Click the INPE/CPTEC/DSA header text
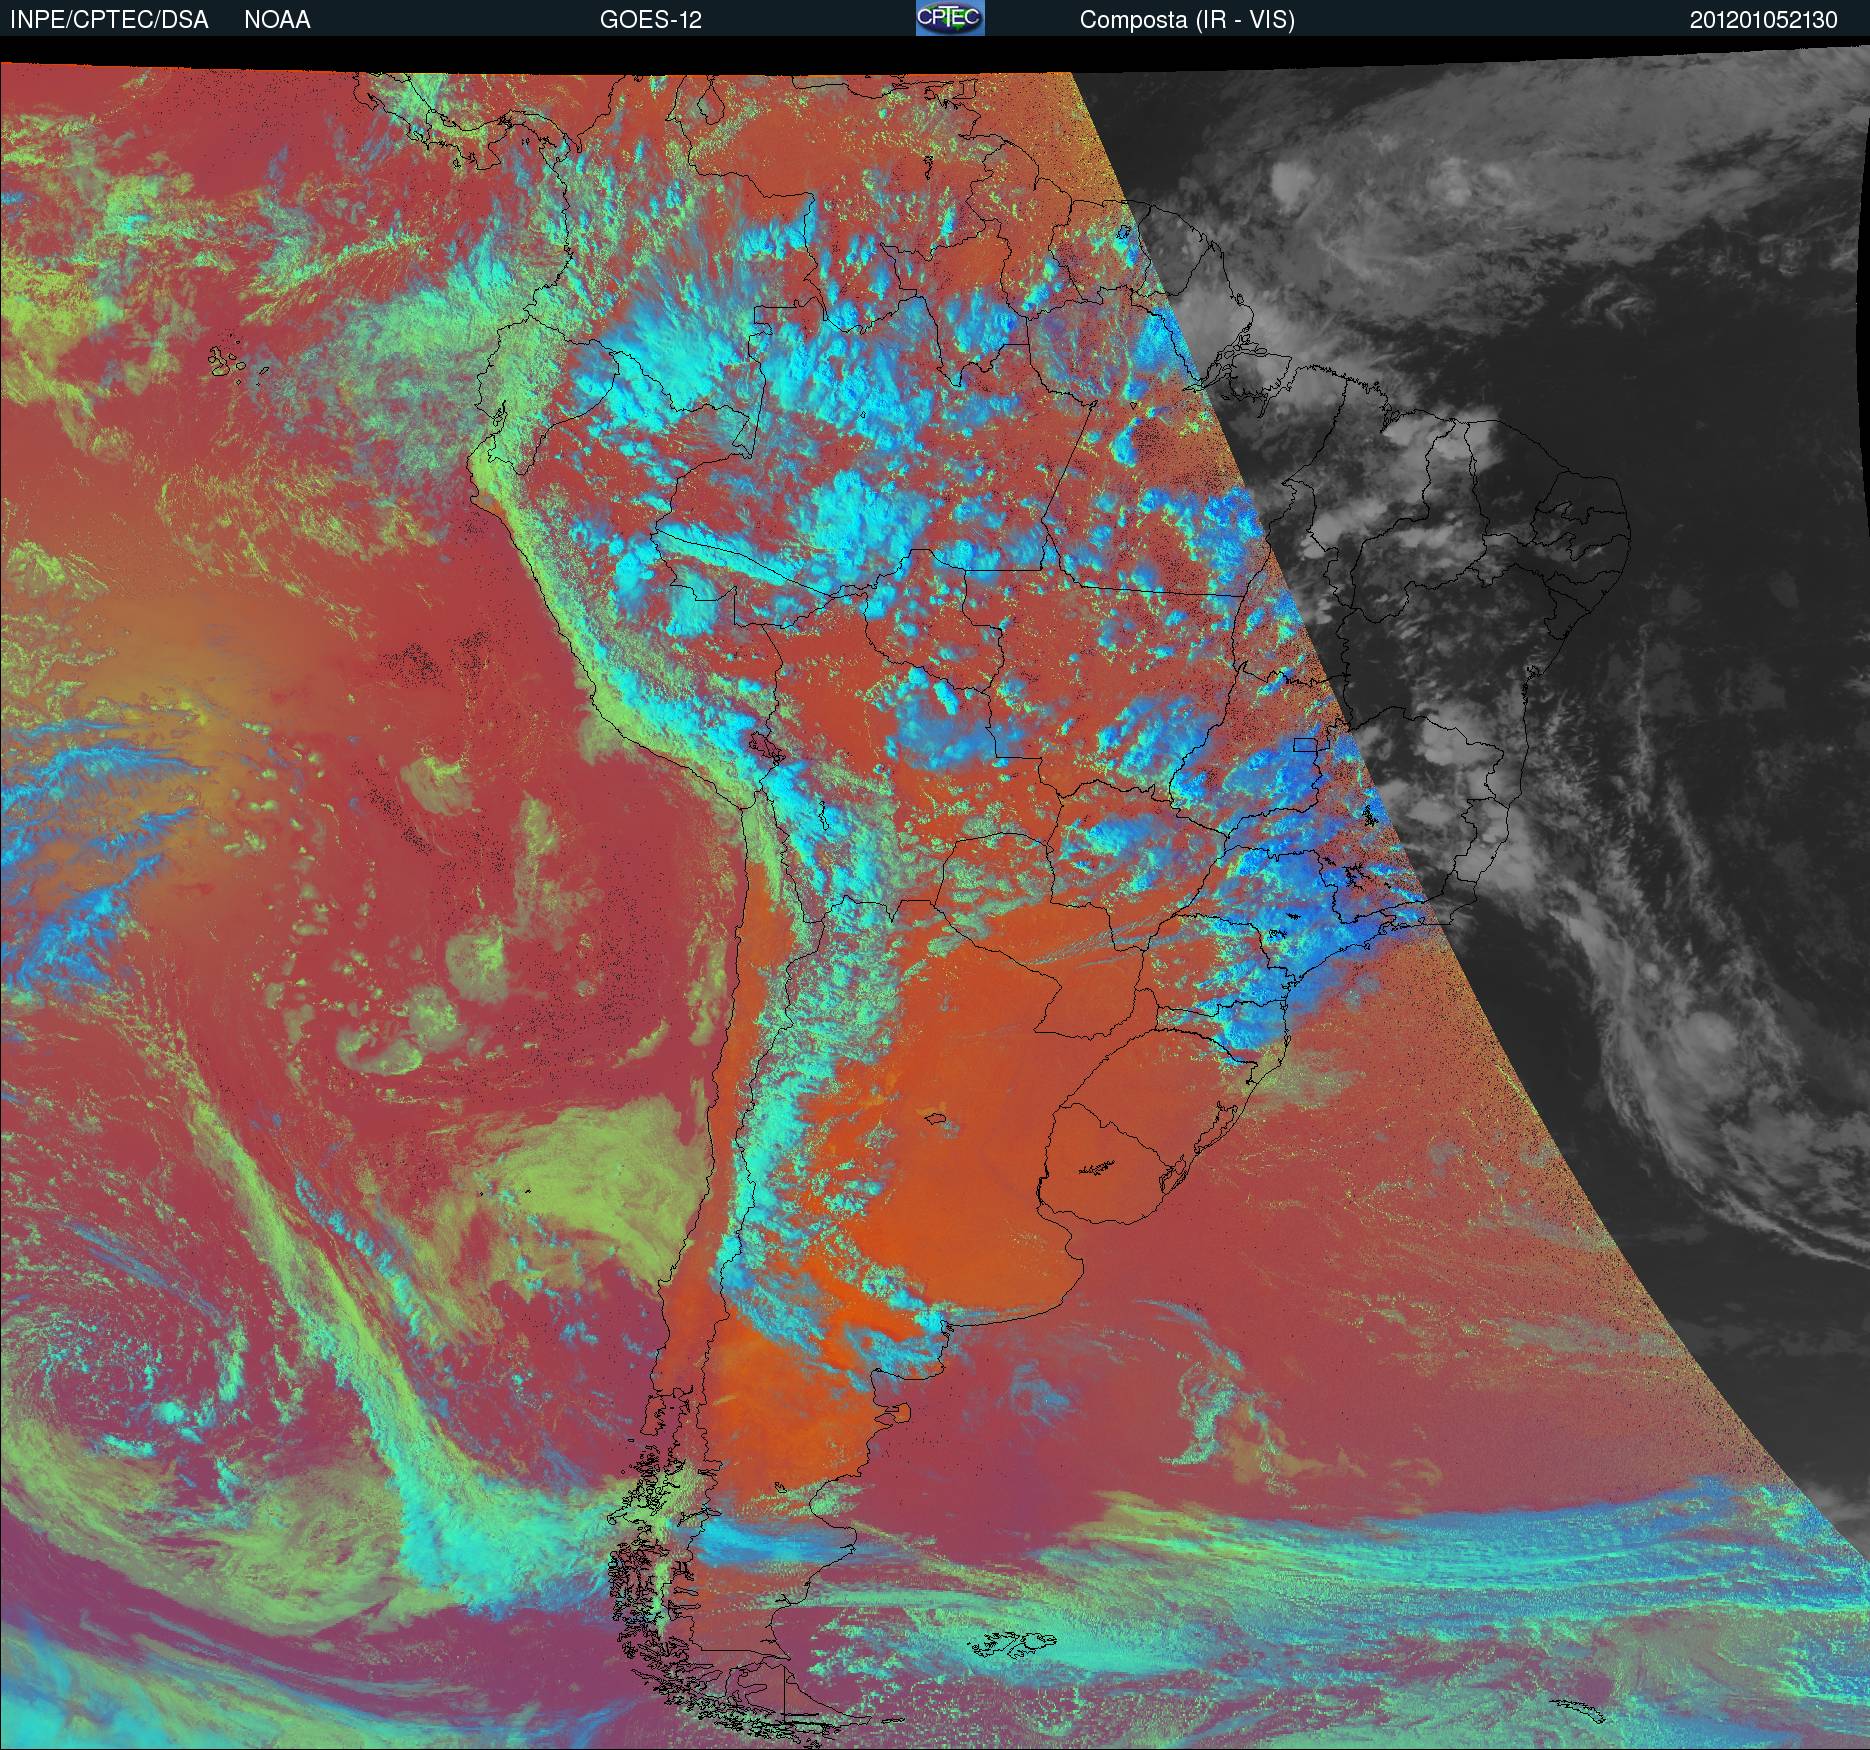Viewport: 1870px width, 1750px height. 109,20
